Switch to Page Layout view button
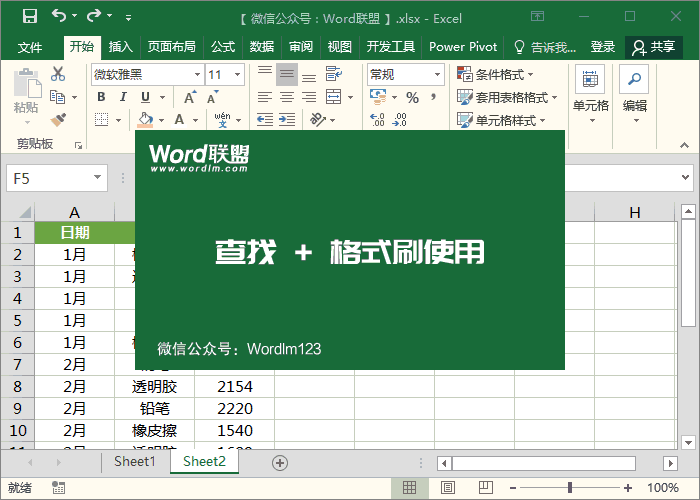 (448, 488)
